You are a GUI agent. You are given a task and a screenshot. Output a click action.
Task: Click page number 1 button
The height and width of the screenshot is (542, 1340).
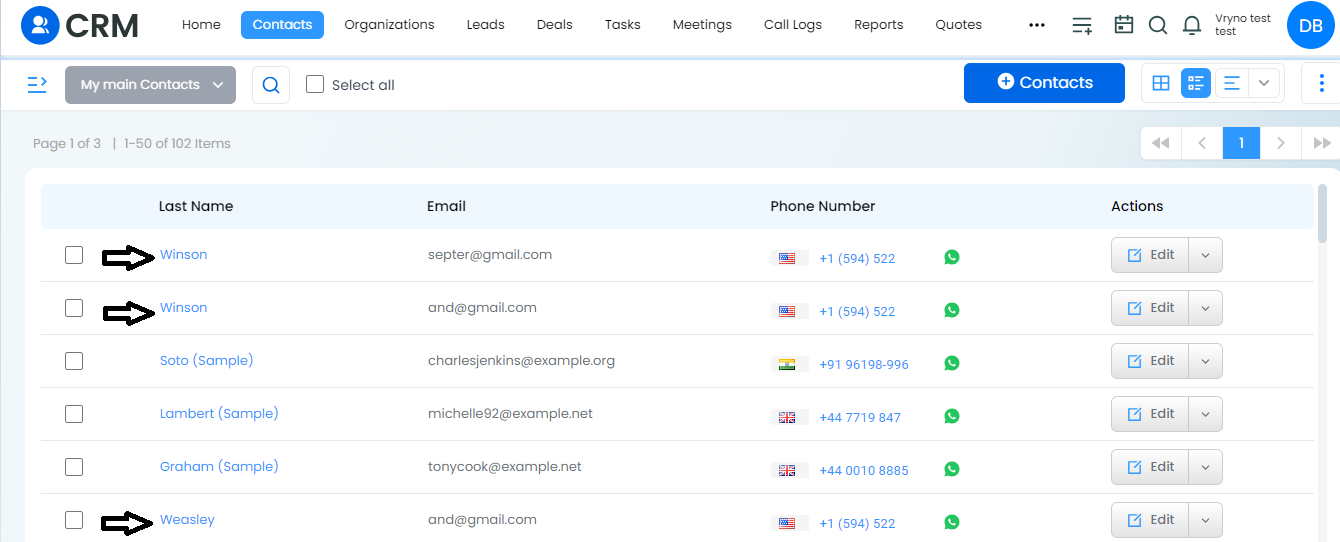tap(1241, 143)
